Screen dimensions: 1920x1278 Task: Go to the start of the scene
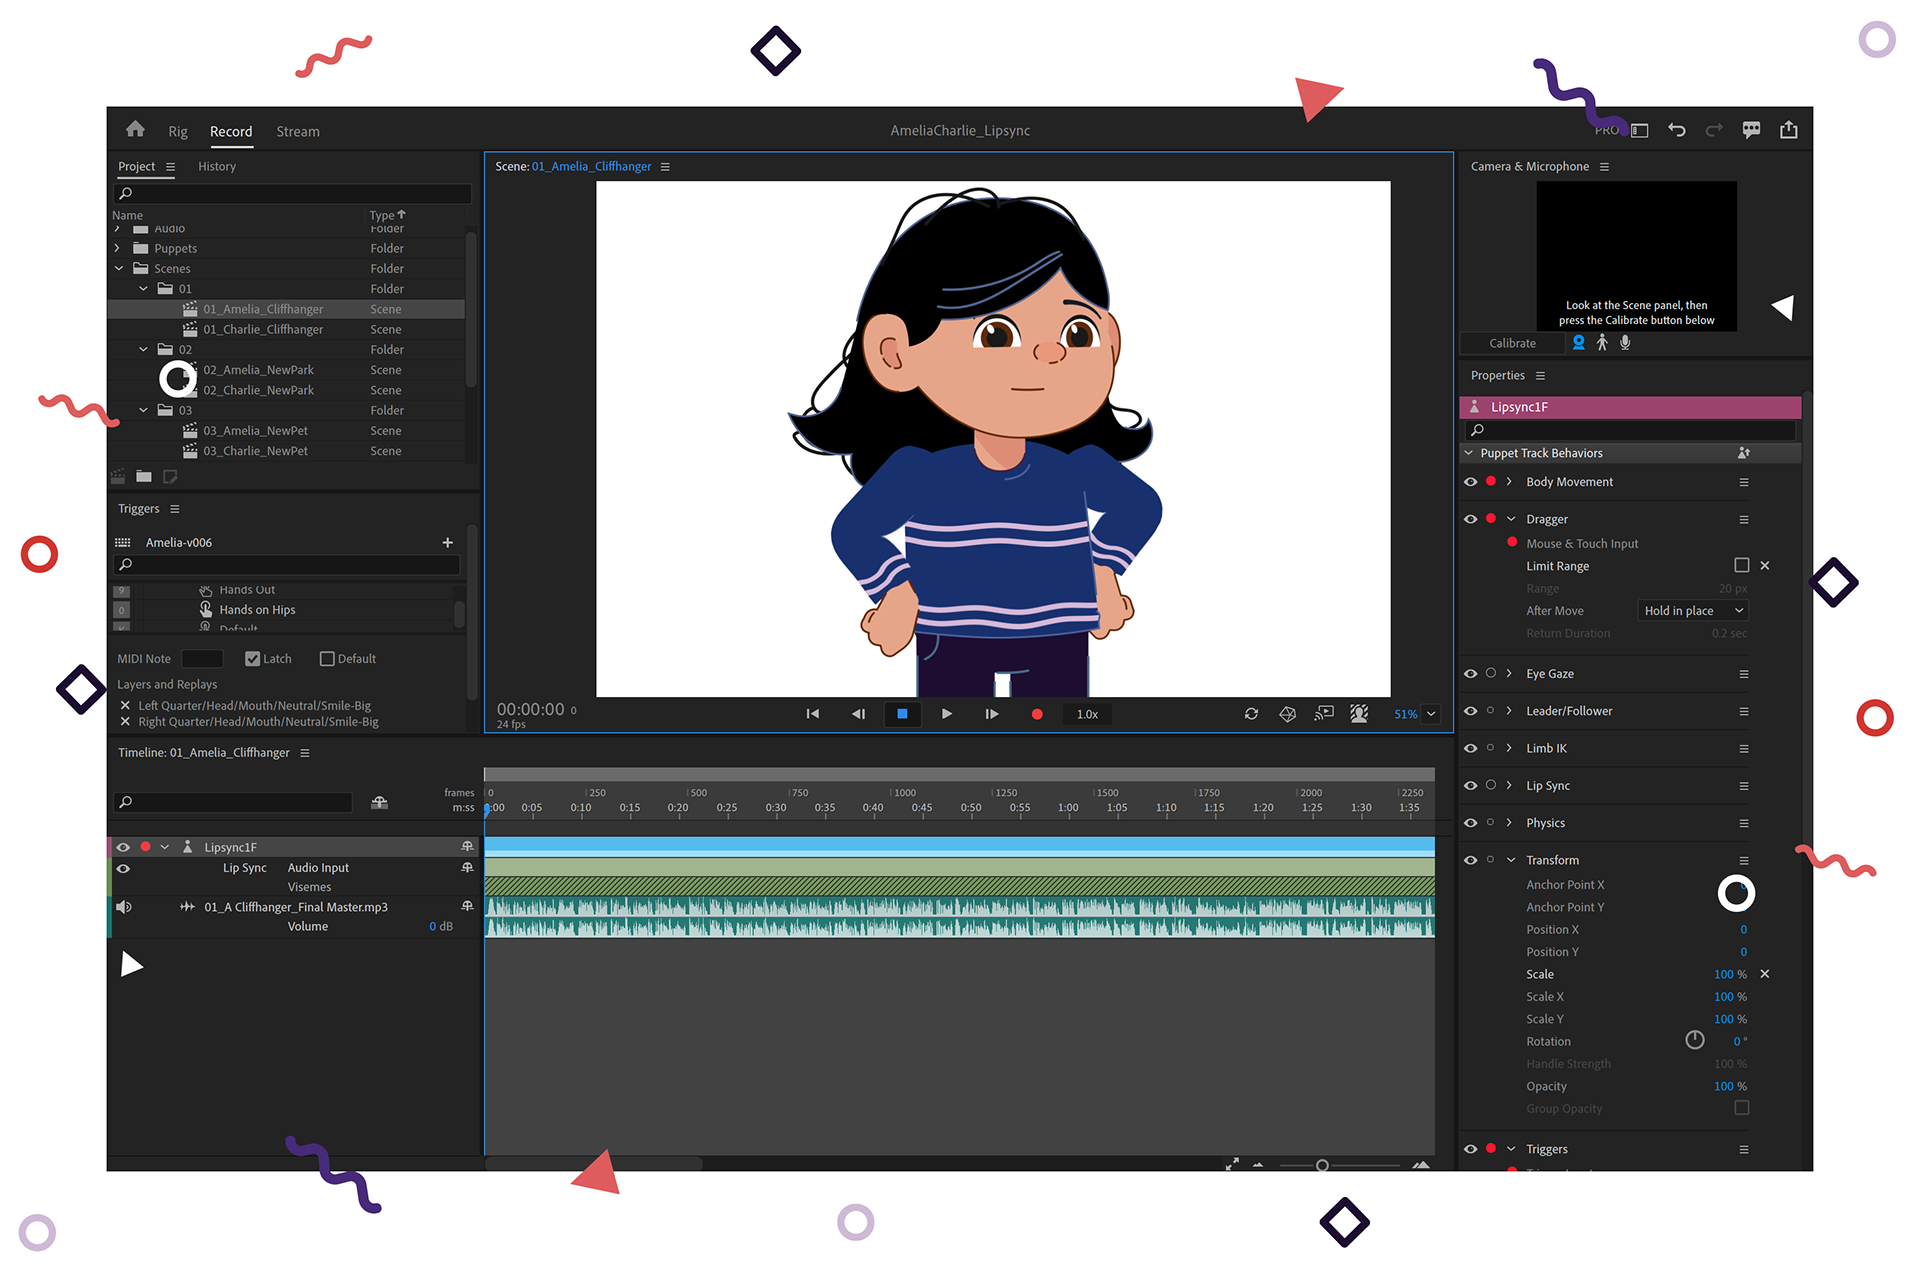coord(812,714)
